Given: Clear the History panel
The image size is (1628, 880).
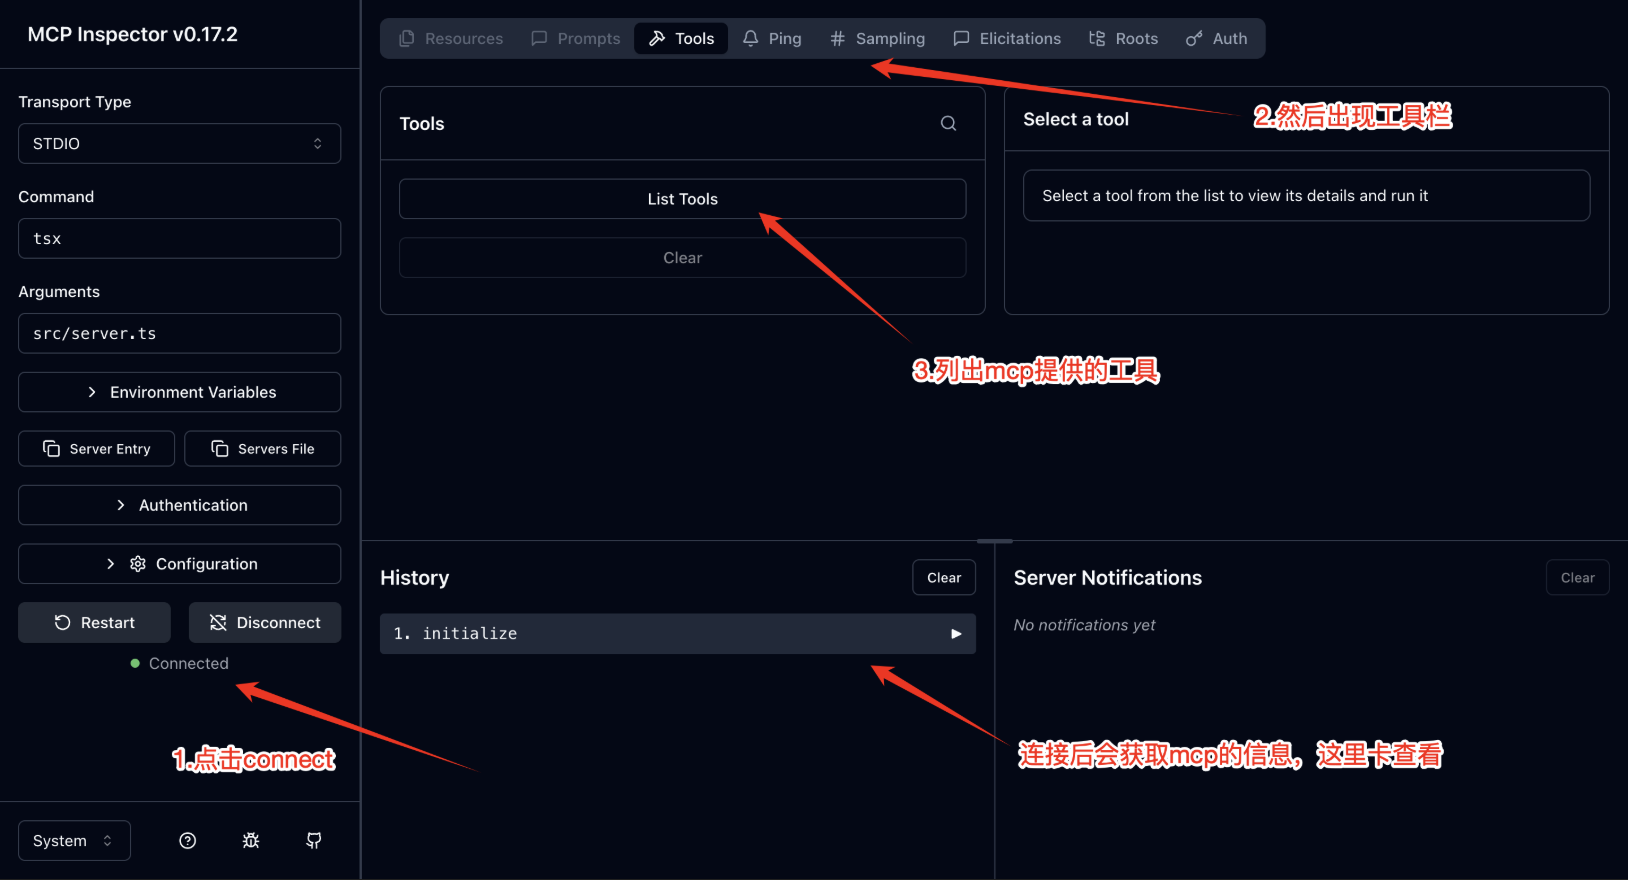Looking at the screenshot, I should click(x=944, y=578).
